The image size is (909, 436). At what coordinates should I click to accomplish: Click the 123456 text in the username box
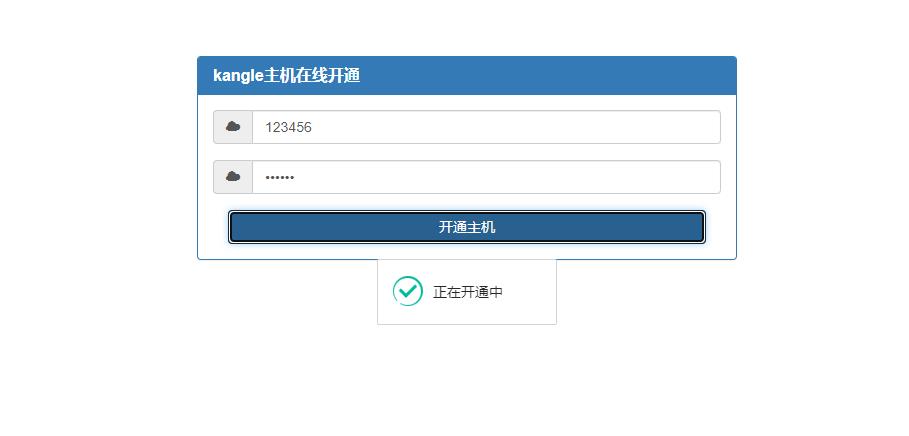coord(288,128)
